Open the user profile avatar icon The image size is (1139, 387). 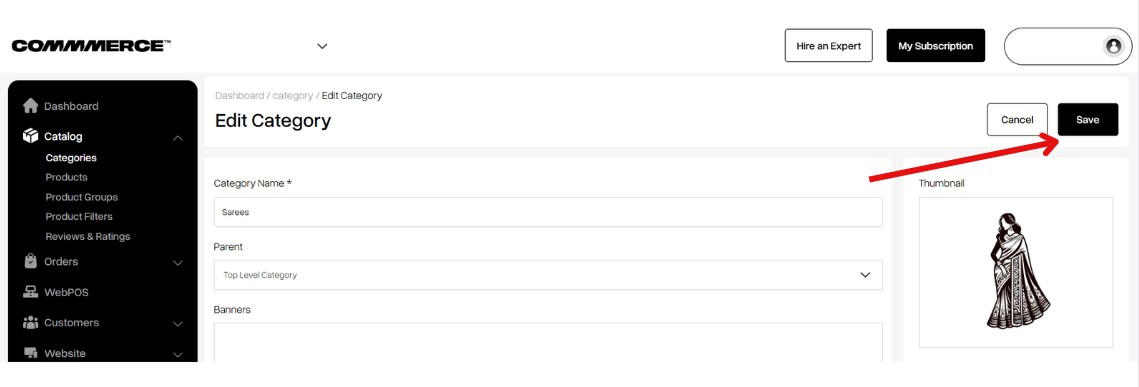click(1114, 46)
